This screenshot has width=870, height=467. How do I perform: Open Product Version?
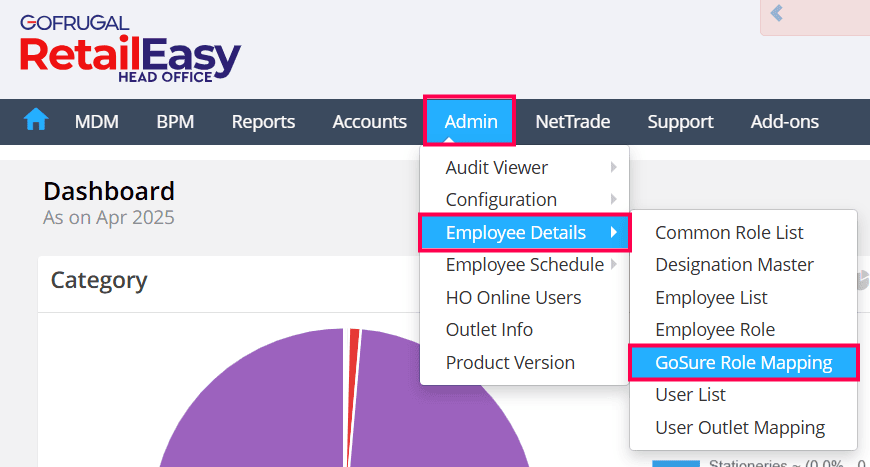(510, 362)
